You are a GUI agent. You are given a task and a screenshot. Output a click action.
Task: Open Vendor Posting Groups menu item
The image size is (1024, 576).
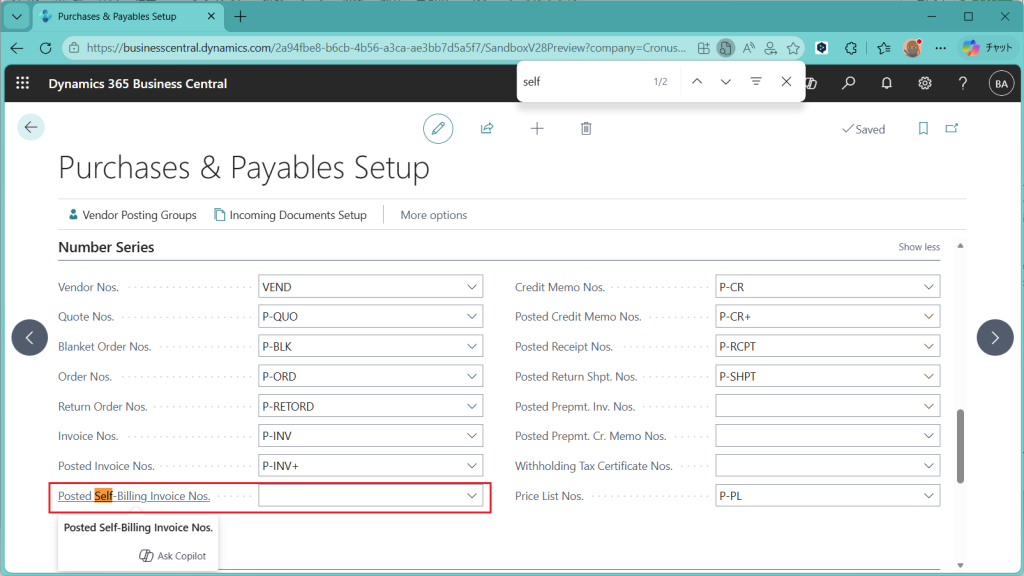click(x=132, y=215)
